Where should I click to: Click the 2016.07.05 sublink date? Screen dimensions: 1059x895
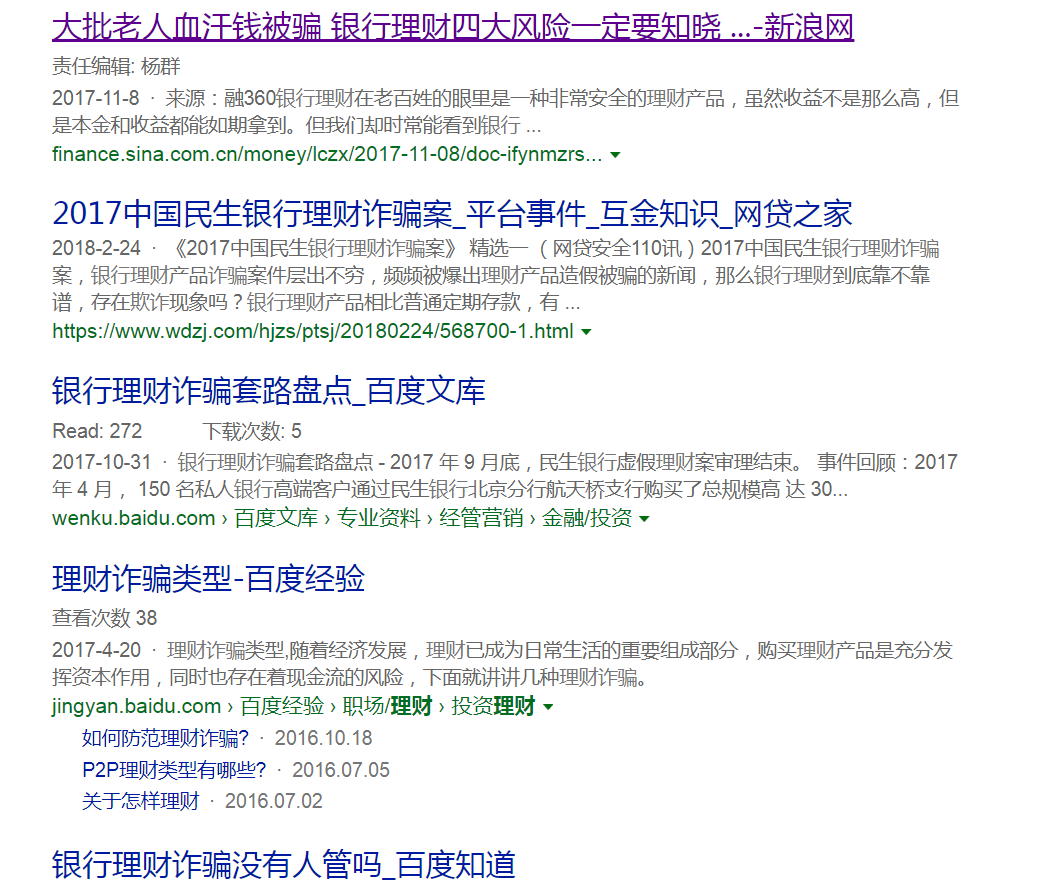[x=341, y=770]
